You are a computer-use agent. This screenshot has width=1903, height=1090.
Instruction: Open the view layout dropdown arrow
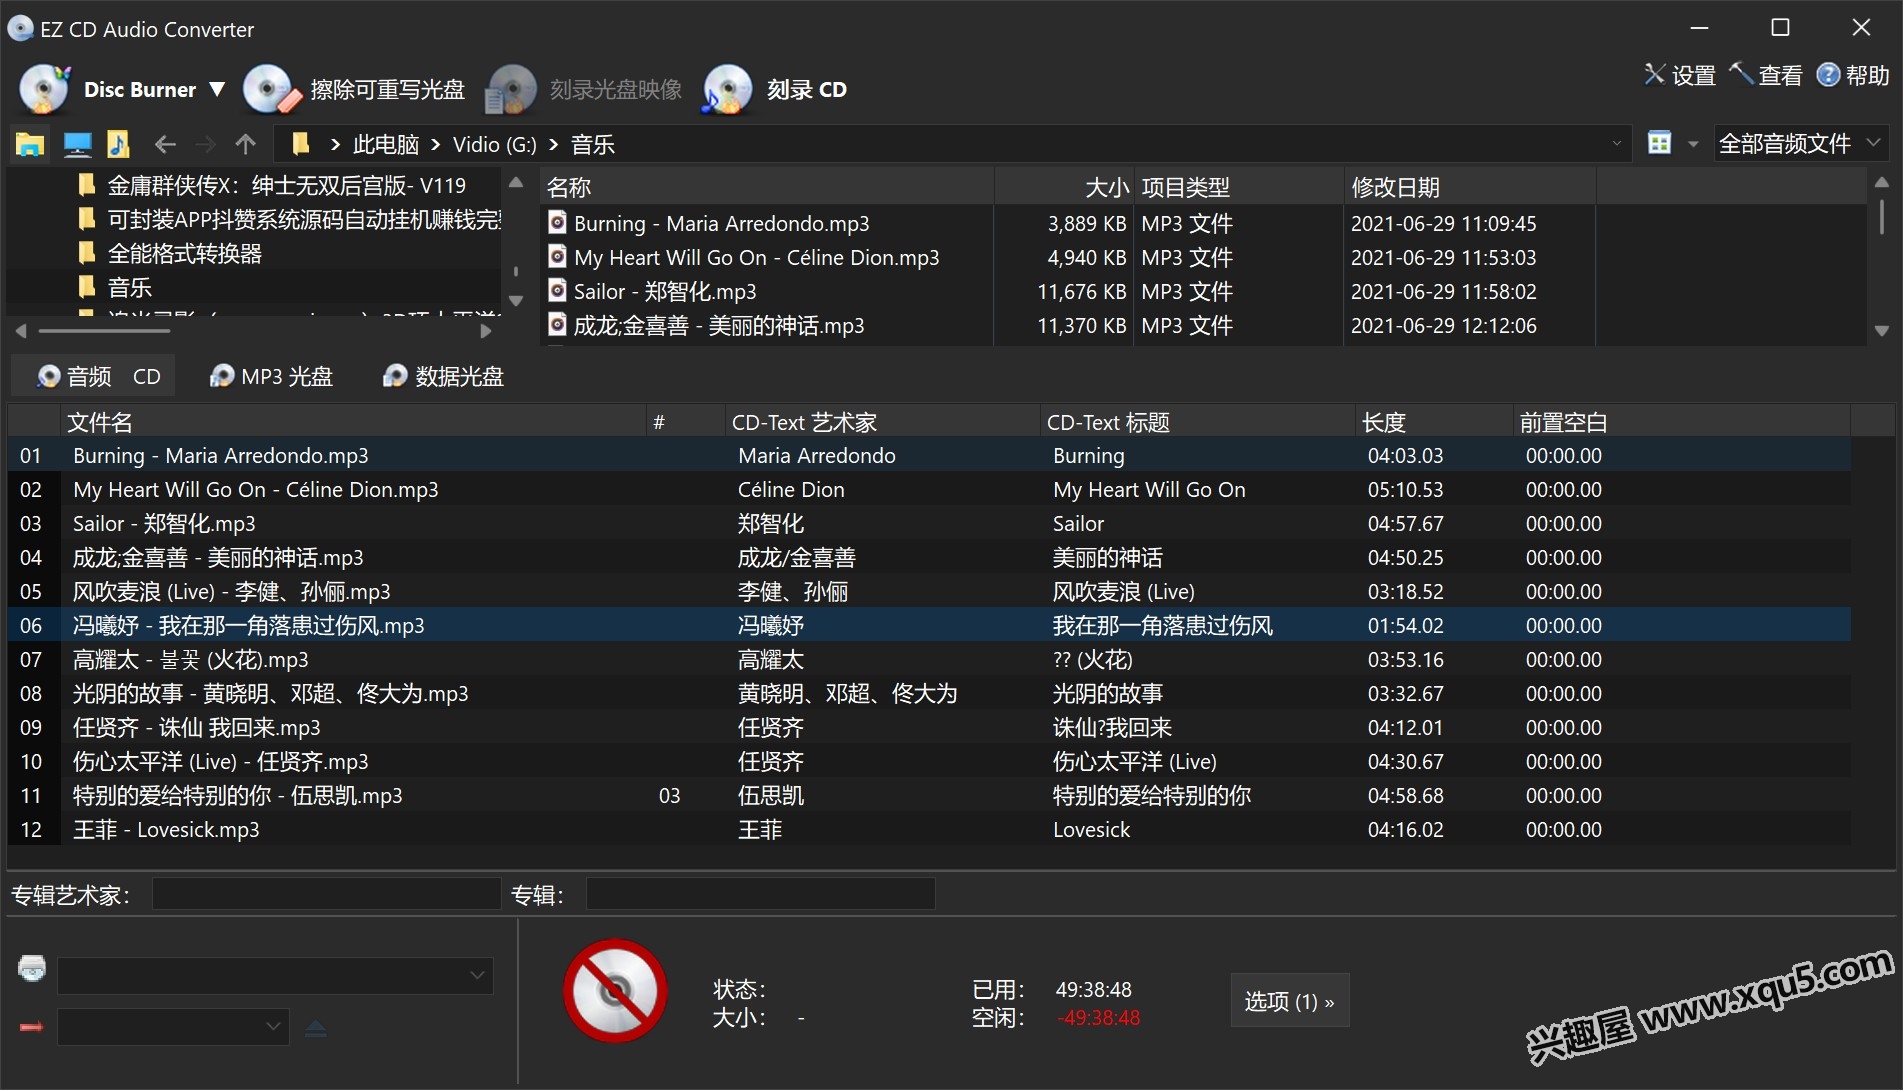click(x=1693, y=144)
